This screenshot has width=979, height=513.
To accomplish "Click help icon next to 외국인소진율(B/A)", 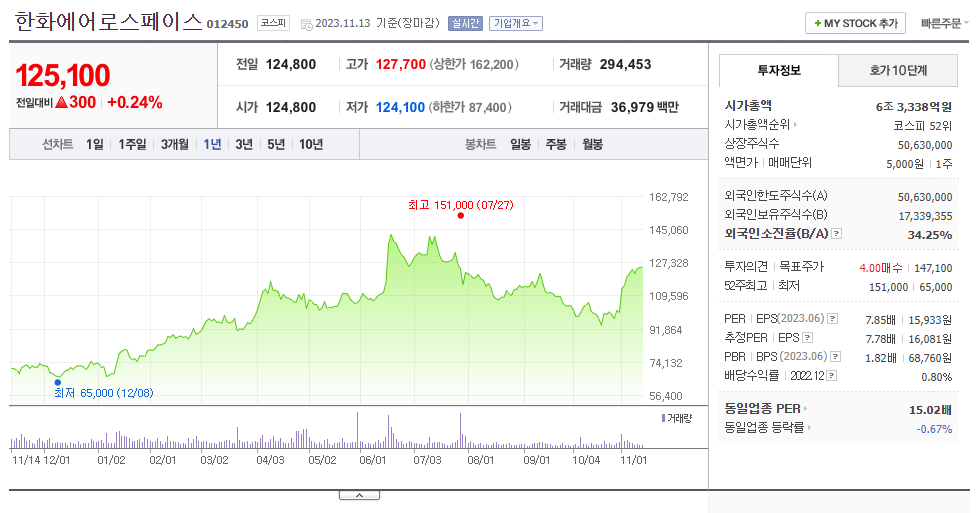I will (837, 233).
